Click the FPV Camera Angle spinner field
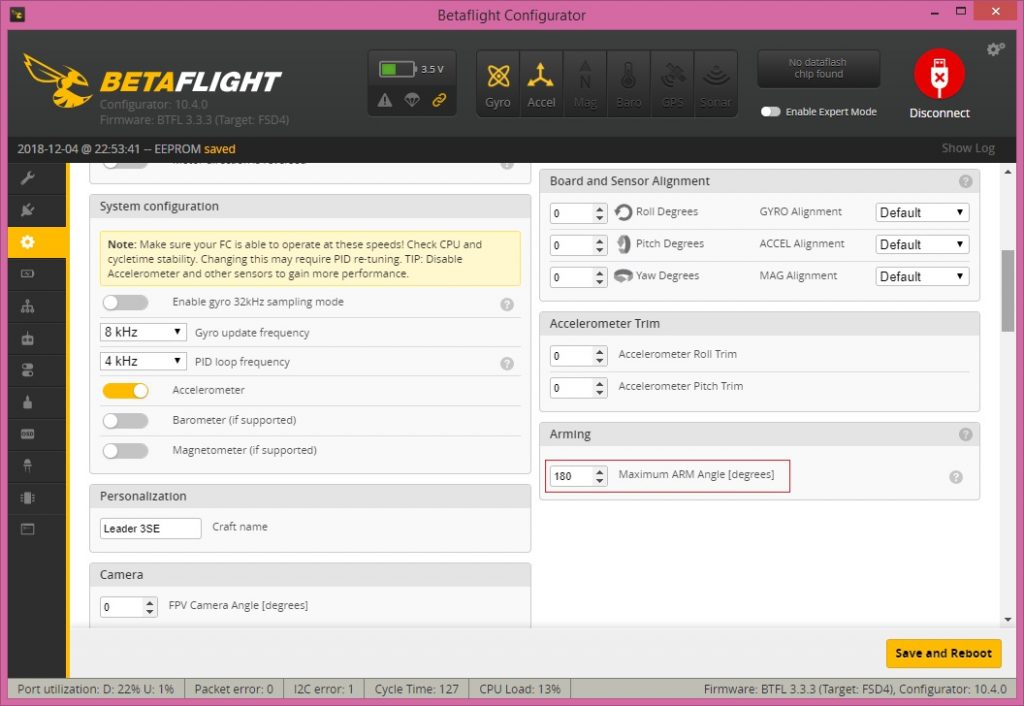This screenshot has width=1024, height=706. click(129, 607)
